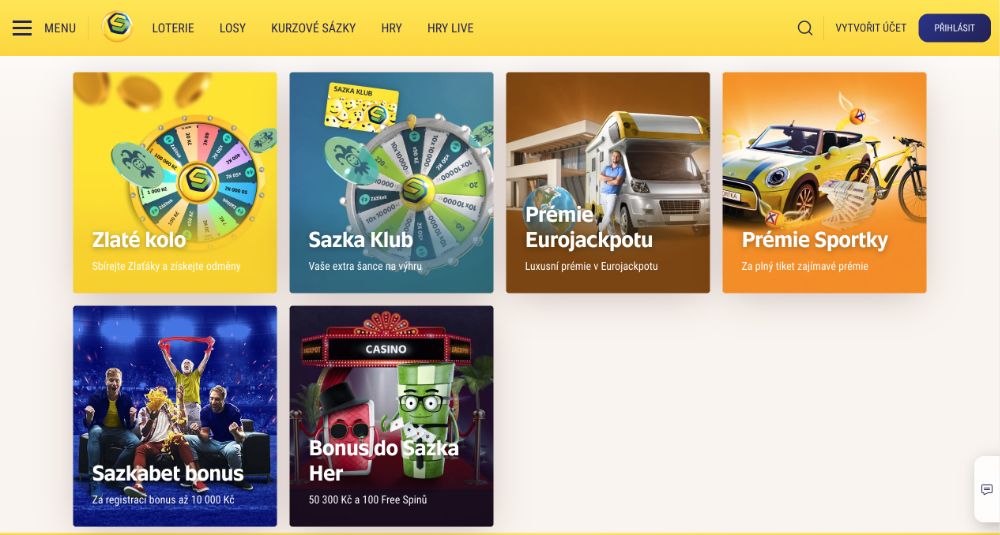Open the hamburger menu icon
1000x535 pixels.
click(x=22, y=28)
